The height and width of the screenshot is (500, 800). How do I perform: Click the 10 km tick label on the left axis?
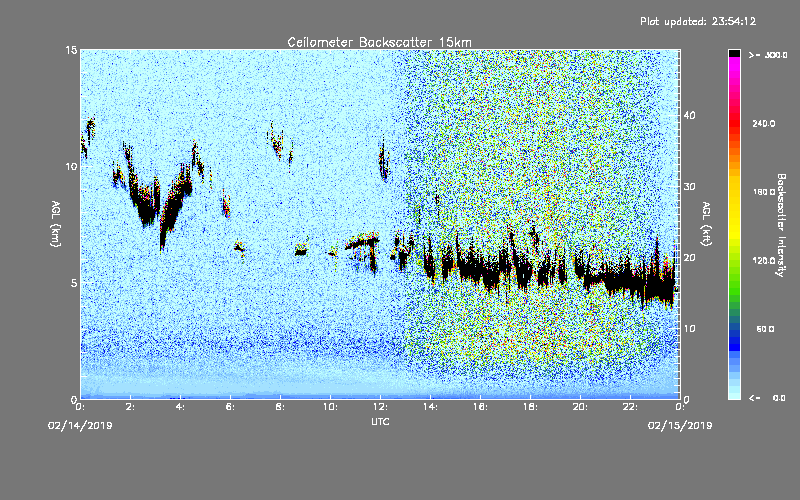coord(71,166)
